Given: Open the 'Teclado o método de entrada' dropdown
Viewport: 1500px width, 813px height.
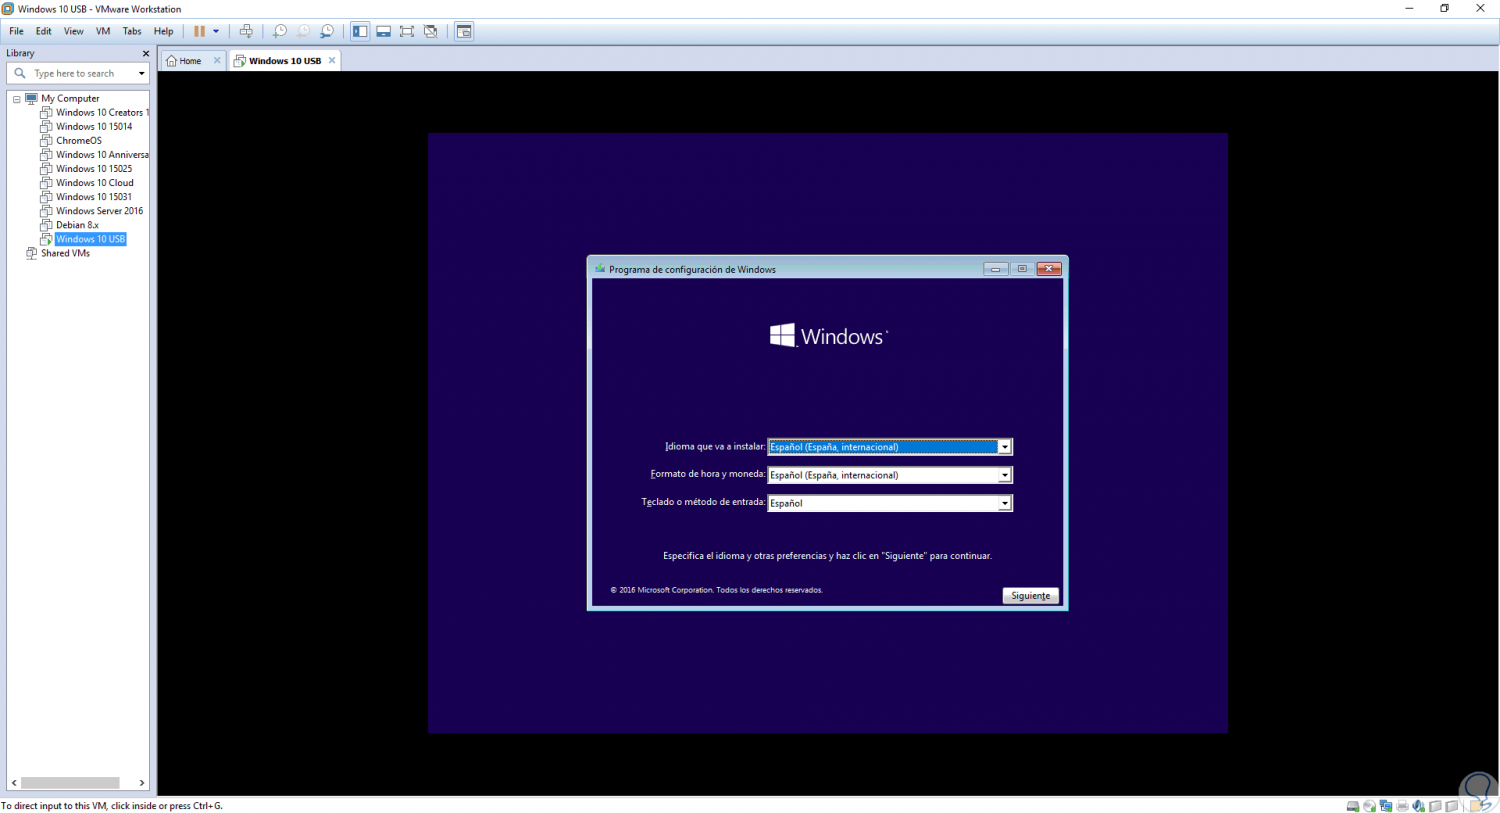Looking at the screenshot, I should click(x=1004, y=503).
